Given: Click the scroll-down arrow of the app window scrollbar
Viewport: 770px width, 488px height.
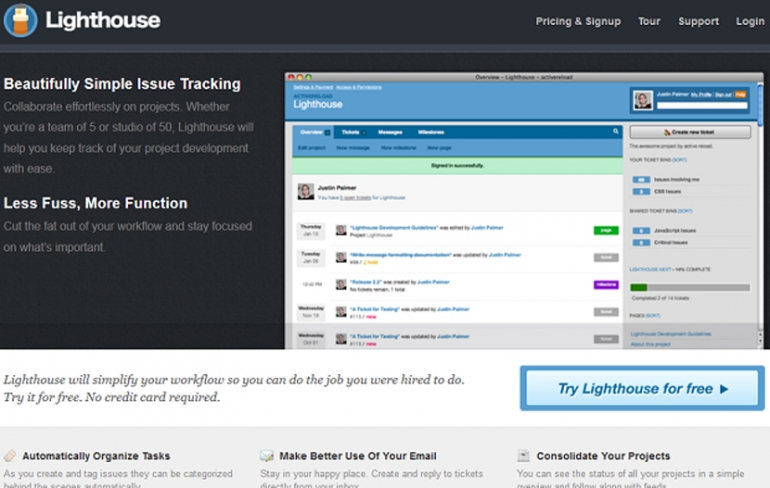Looking at the screenshot, I should pos(760,341).
